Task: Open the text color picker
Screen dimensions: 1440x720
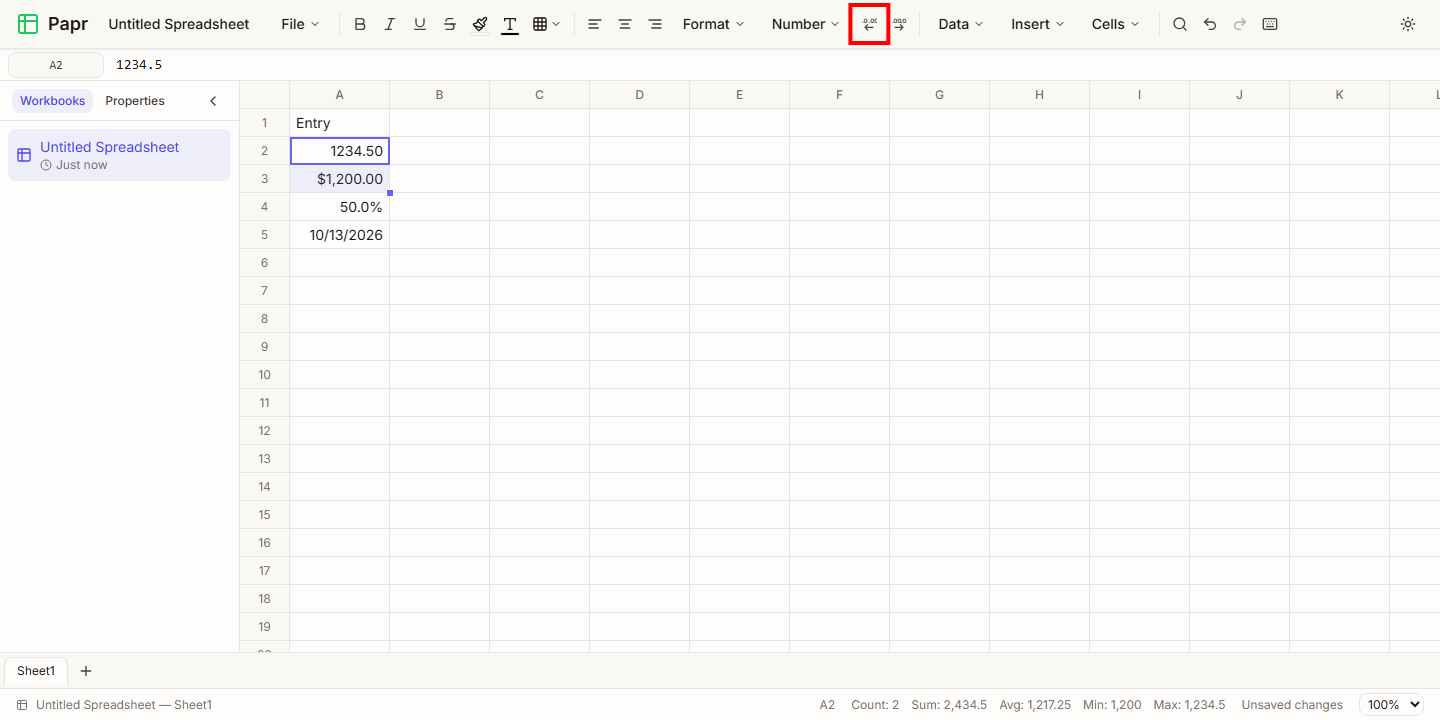Action: [x=510, y=24]
